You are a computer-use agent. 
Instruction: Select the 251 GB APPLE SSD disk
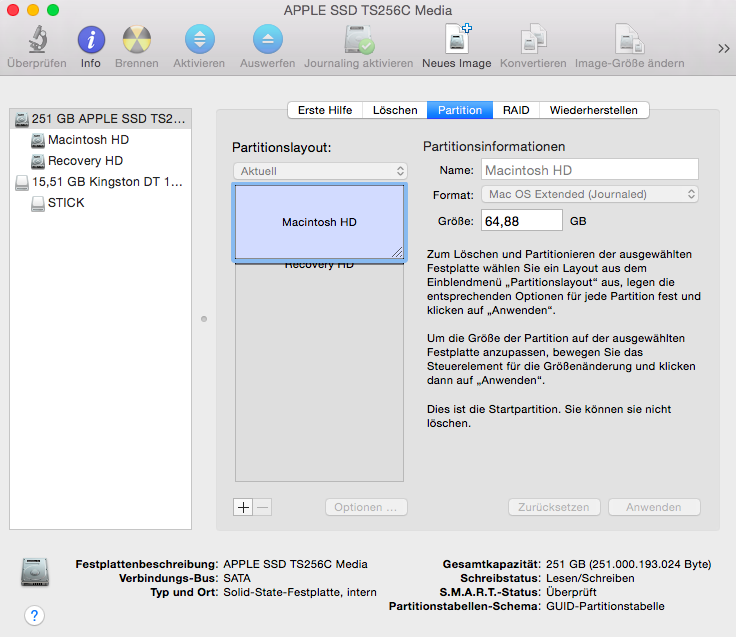pyautogui.click(x=100, y=119)
